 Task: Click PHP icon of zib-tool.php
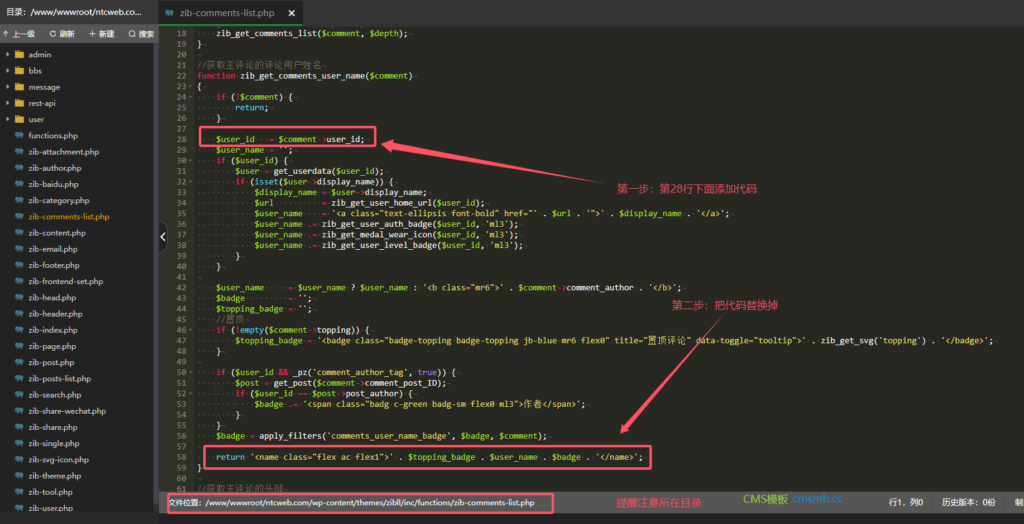coord(19,492)
